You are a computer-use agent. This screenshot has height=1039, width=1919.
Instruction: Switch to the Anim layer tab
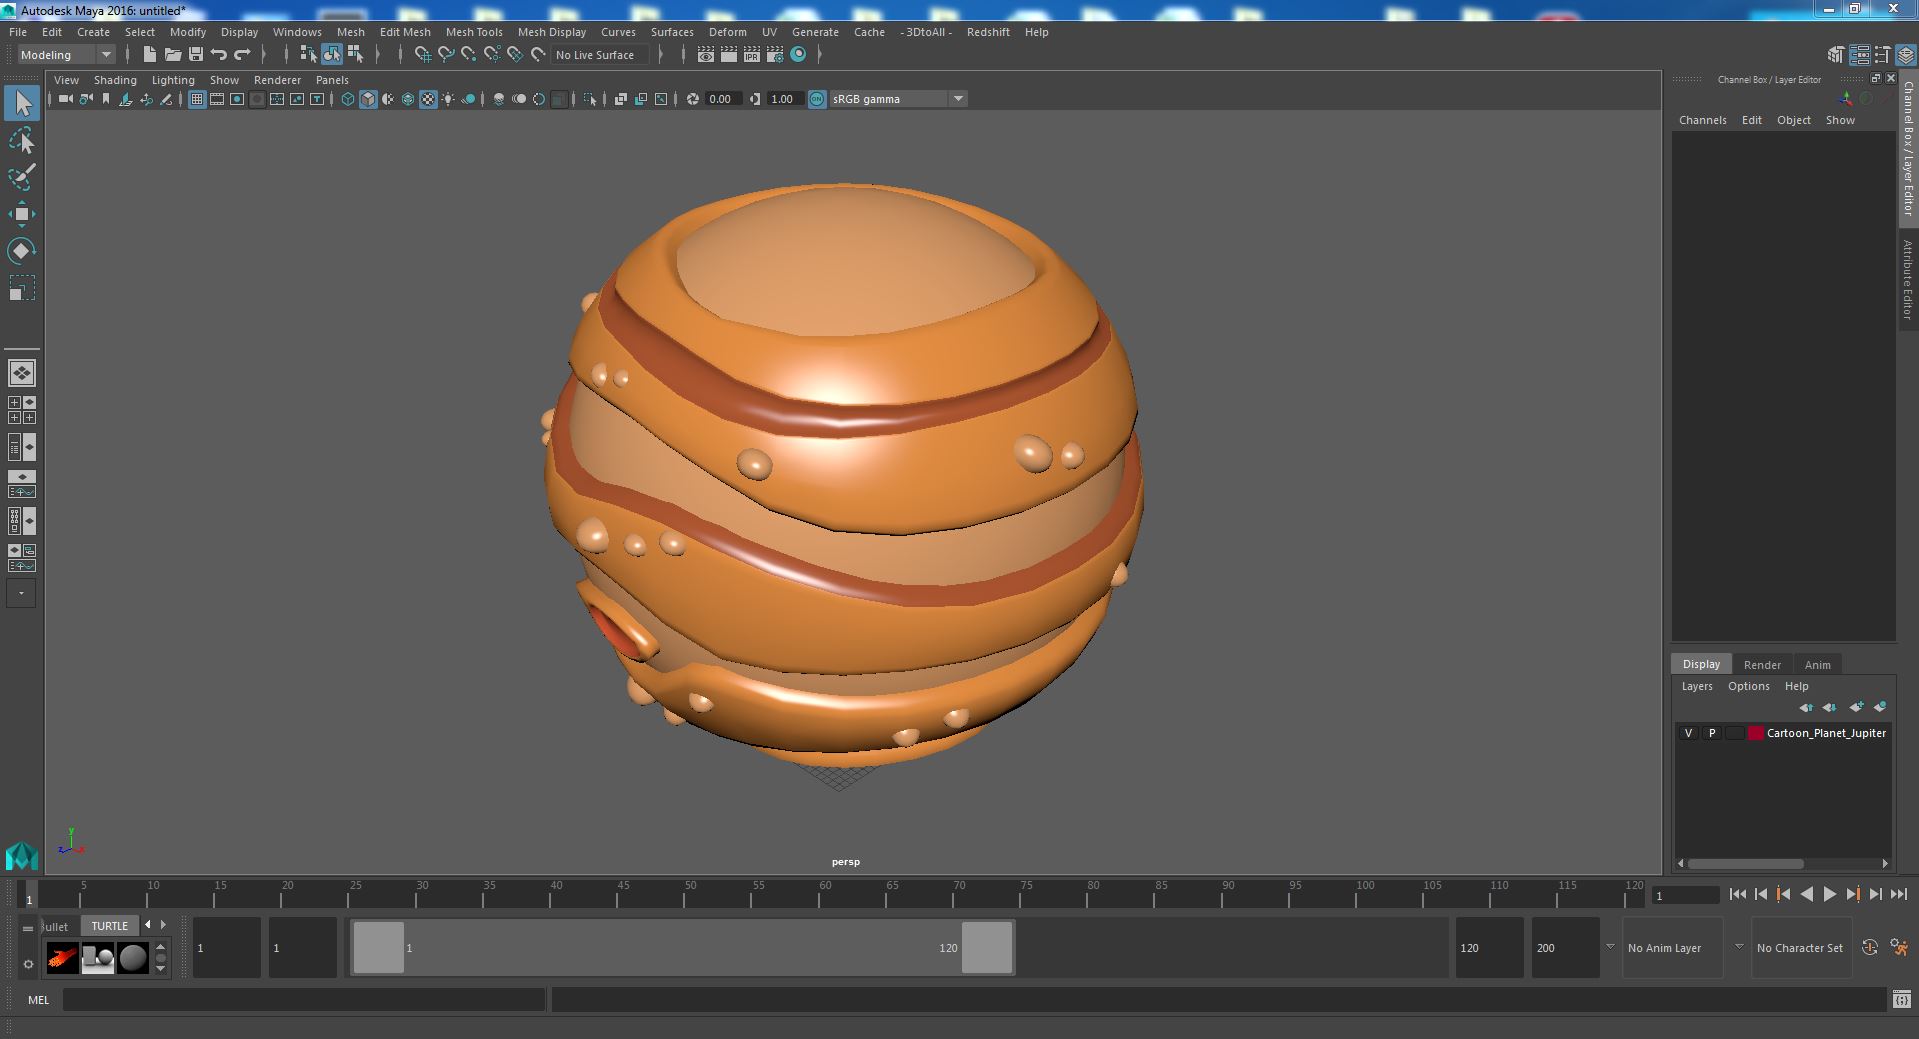click(x=1817, y=665)
